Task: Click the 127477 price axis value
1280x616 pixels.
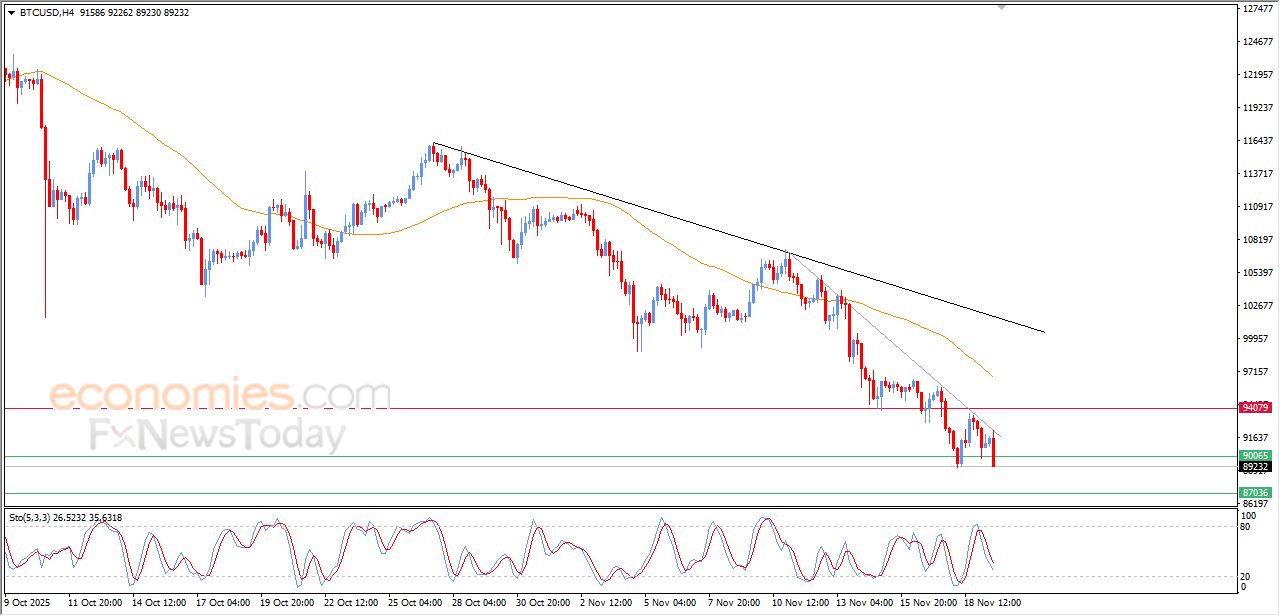Action: click(1257, 9)
